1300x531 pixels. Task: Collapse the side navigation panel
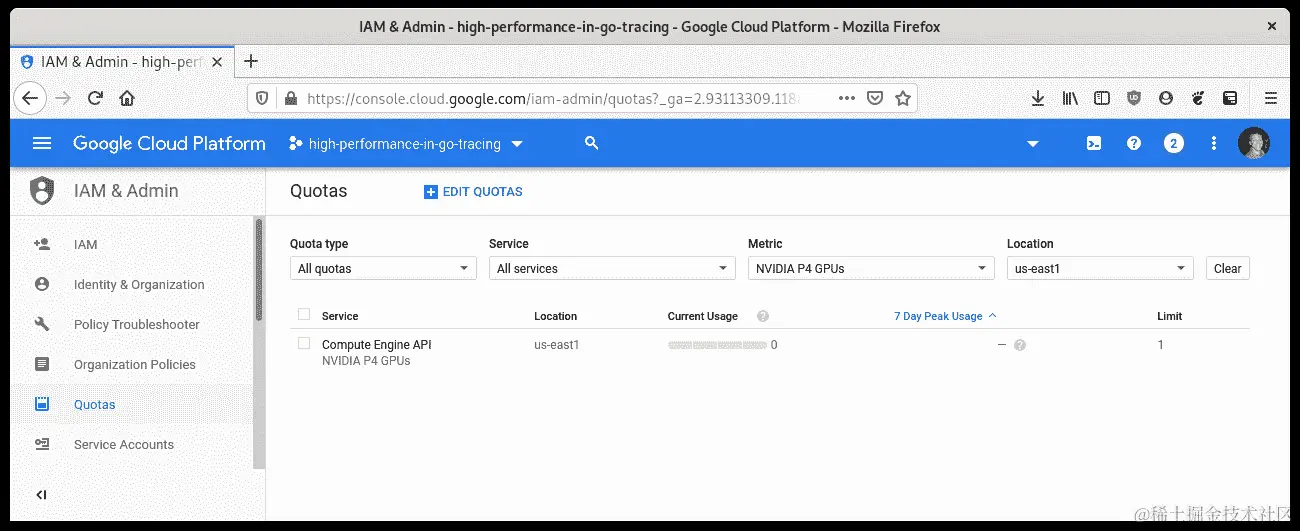click(41, 495)
